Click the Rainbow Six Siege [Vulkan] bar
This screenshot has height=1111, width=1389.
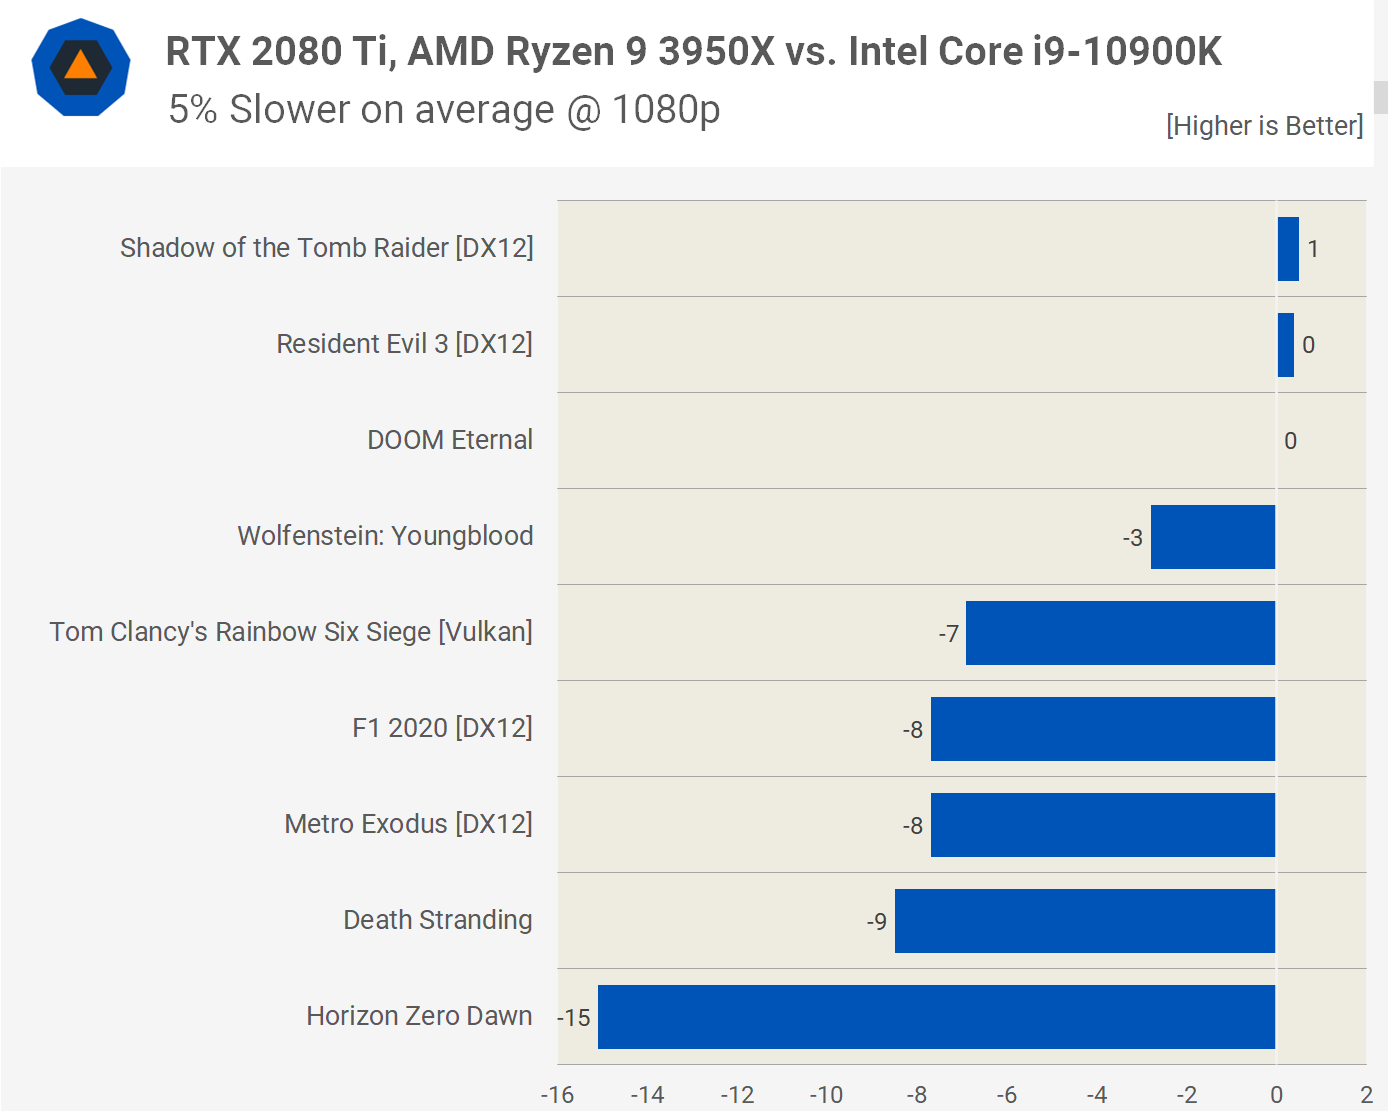1120,633
